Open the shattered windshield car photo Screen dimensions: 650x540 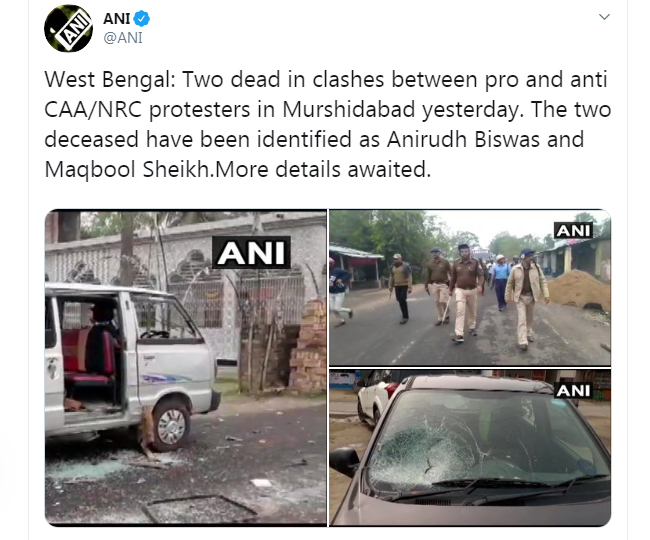click(x=470, y=448)
